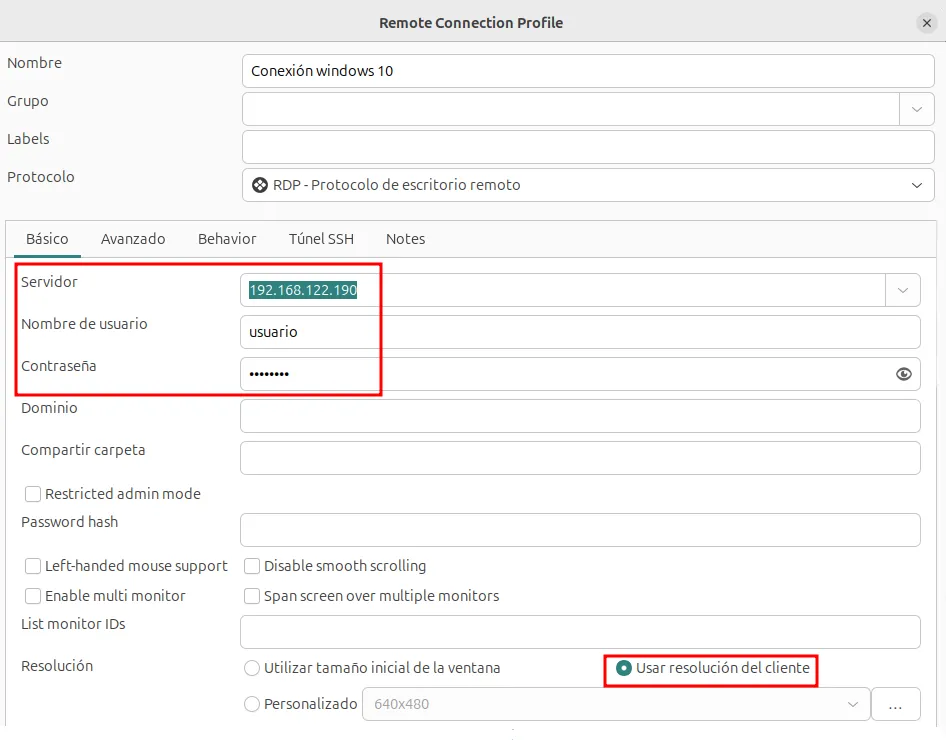The image size is (946, 740).
Task: Click the Nombre de usuario field
Action: [580, 332]
